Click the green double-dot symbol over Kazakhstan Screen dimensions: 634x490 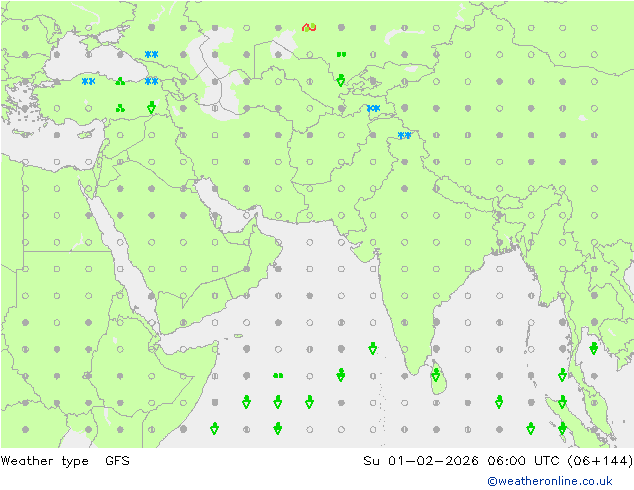pos(341,54)
